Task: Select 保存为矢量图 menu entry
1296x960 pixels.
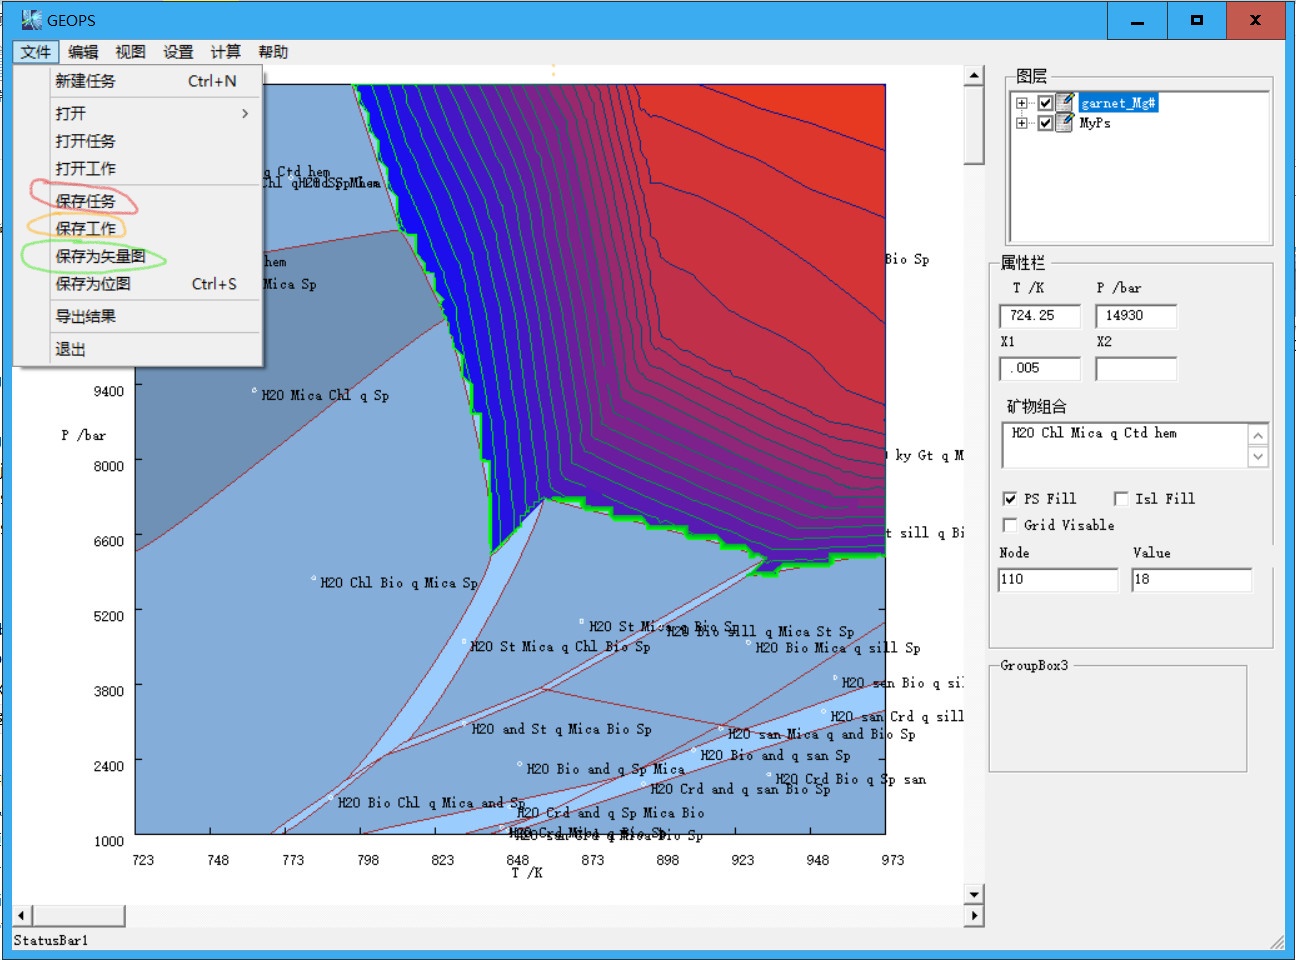Action: [100, 256]
